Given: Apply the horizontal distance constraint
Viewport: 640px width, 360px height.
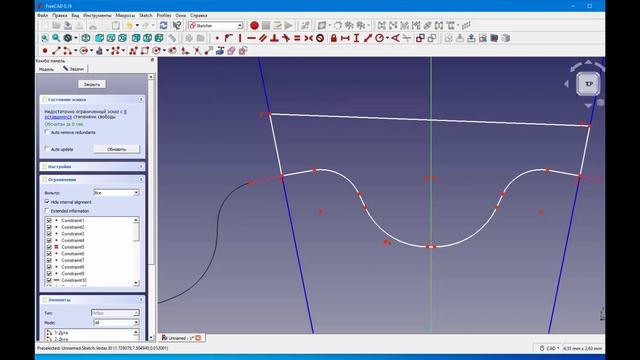Looking at the screenshot, I should pos(345,38).
